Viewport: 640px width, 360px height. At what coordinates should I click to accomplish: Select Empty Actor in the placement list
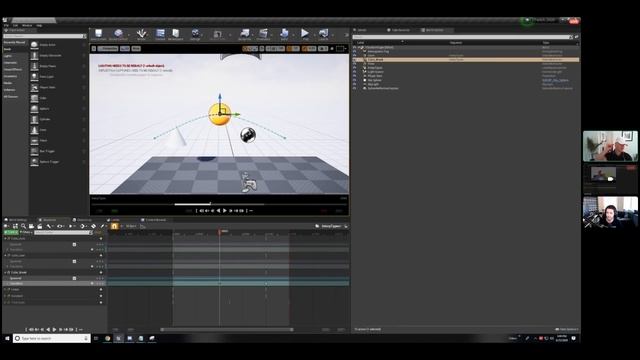point(58,45)
